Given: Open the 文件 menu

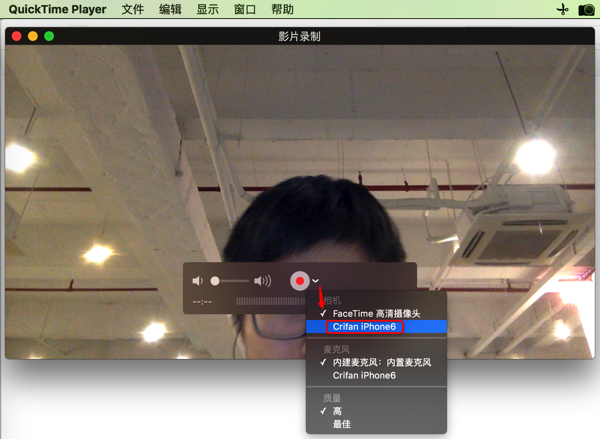Looking at the screenshot, I should click(133, 9).
